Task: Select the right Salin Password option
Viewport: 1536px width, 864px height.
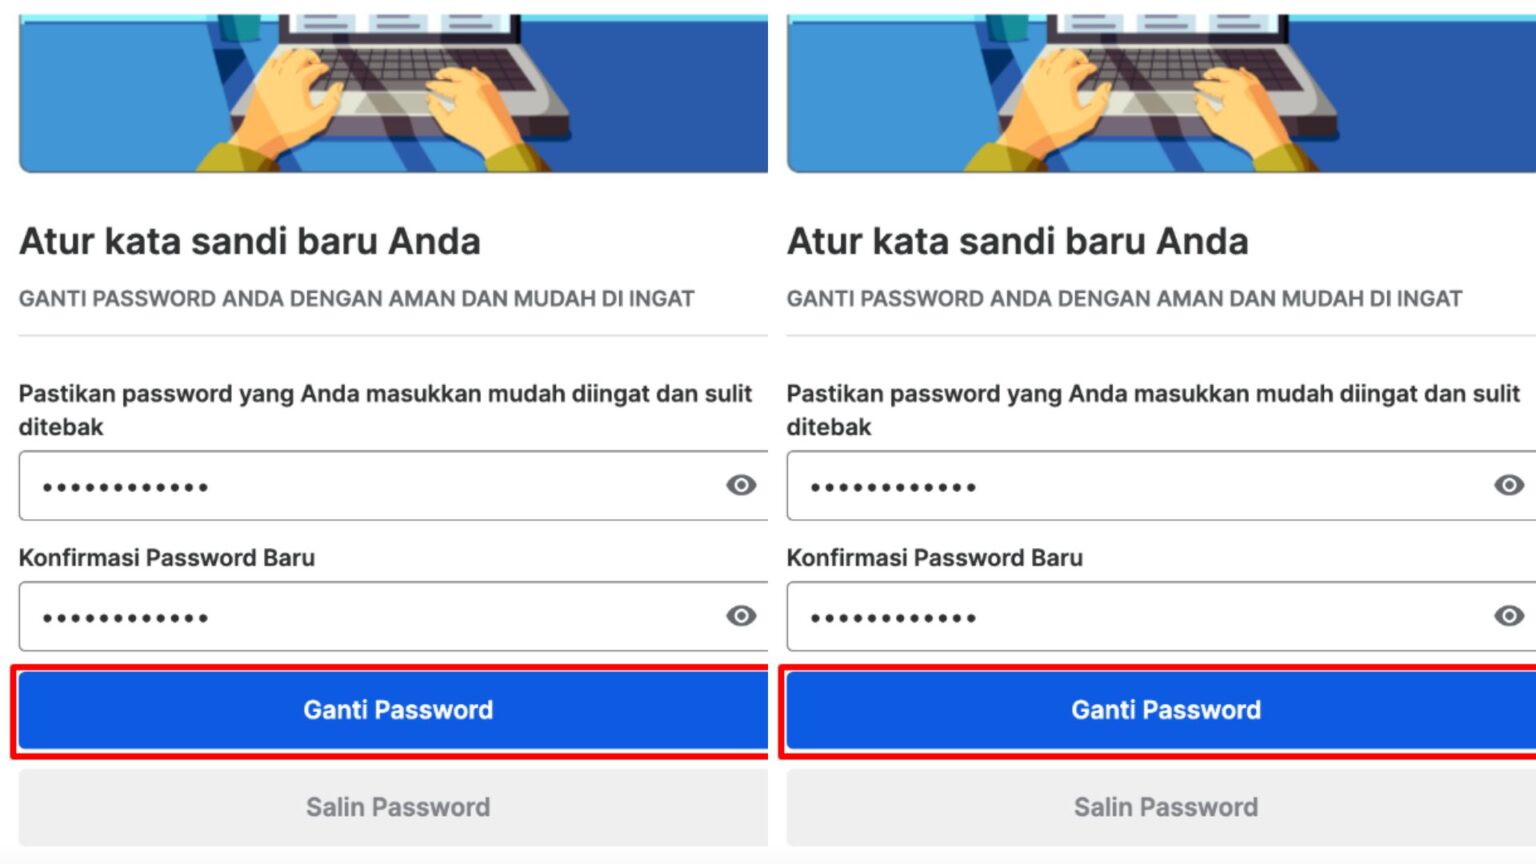Action: [1165, 807]
